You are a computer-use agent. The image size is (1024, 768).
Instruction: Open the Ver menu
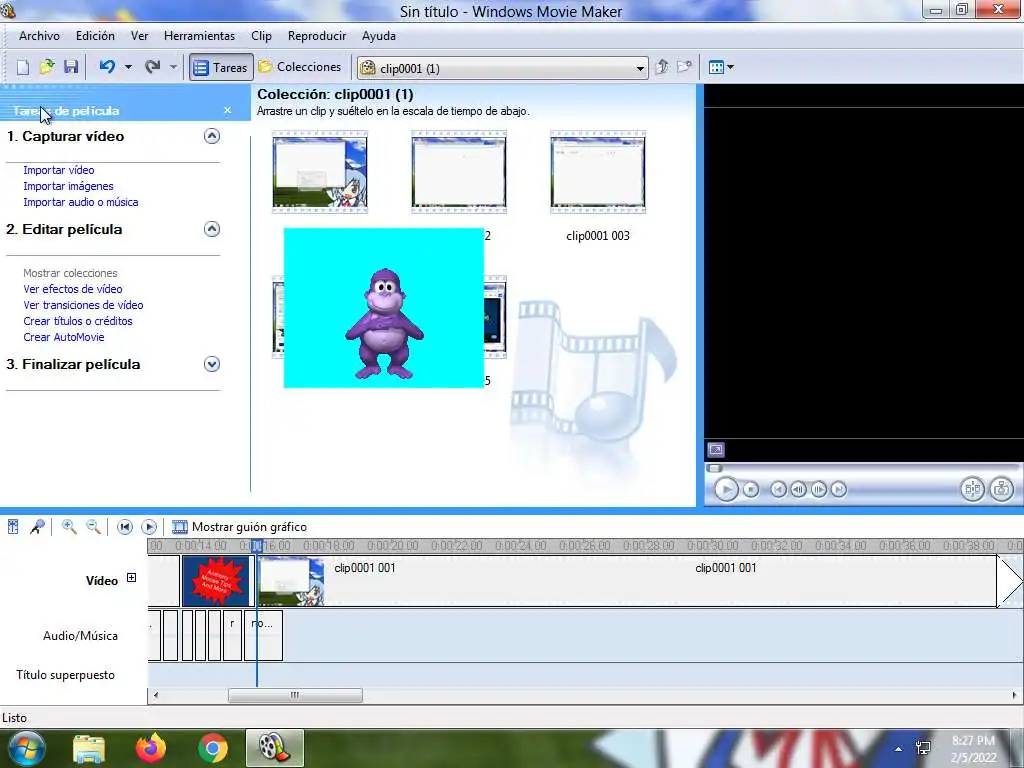click(x=140, y=36)
